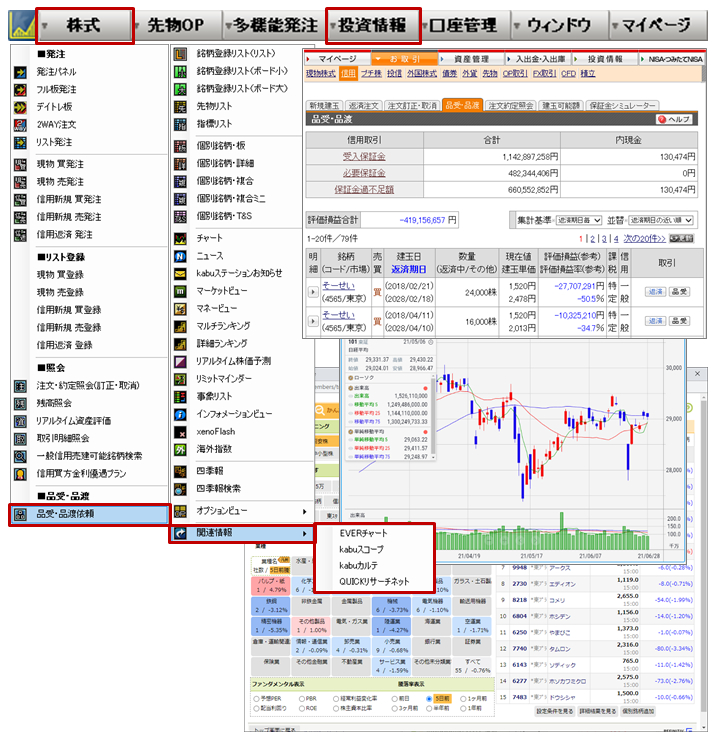This screenshot has height=744, width=714.
Task: Click the 四季報検索 icon
Action: point(180,489)
